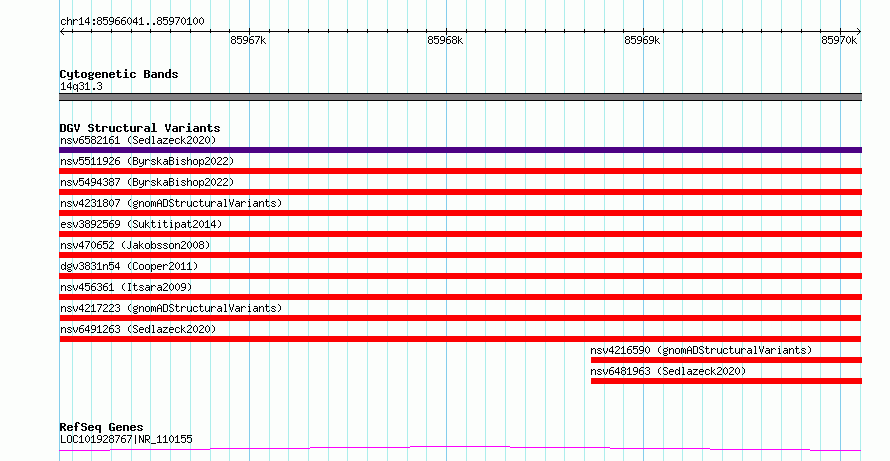Click the DGV Structural Variants track title

click(x=140, y=128)
